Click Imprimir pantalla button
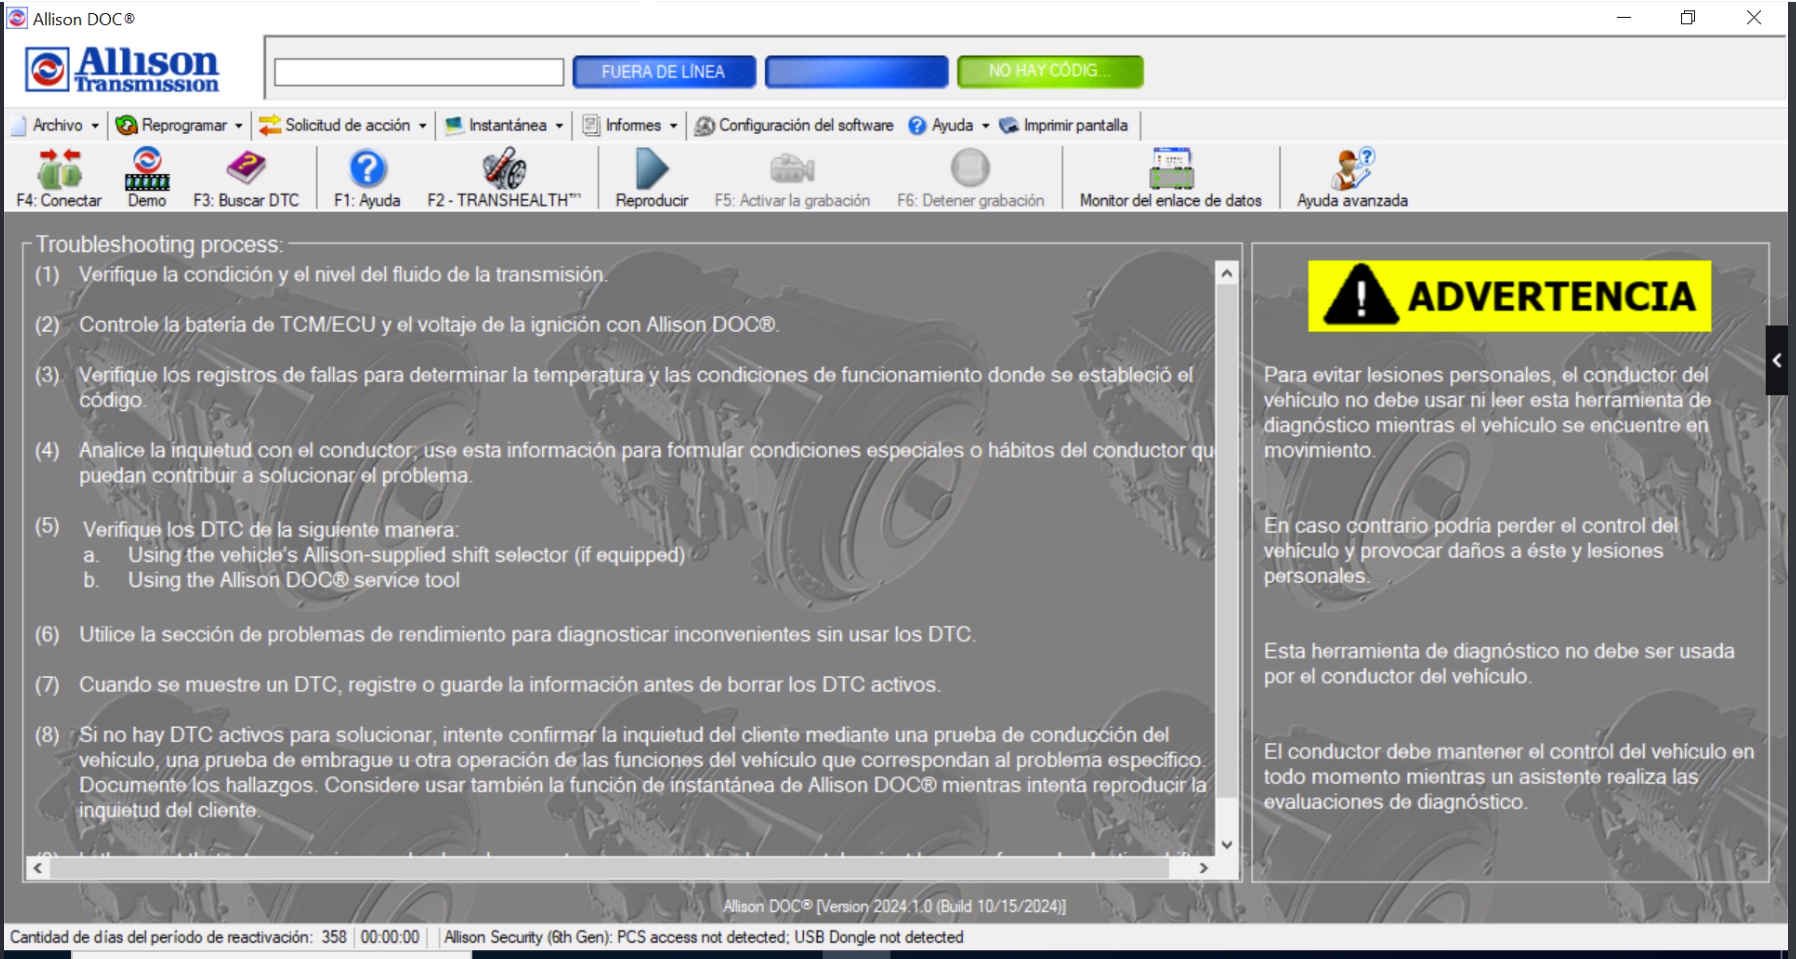Screen dimensions: 1796x959 [x=1064, y=125]
